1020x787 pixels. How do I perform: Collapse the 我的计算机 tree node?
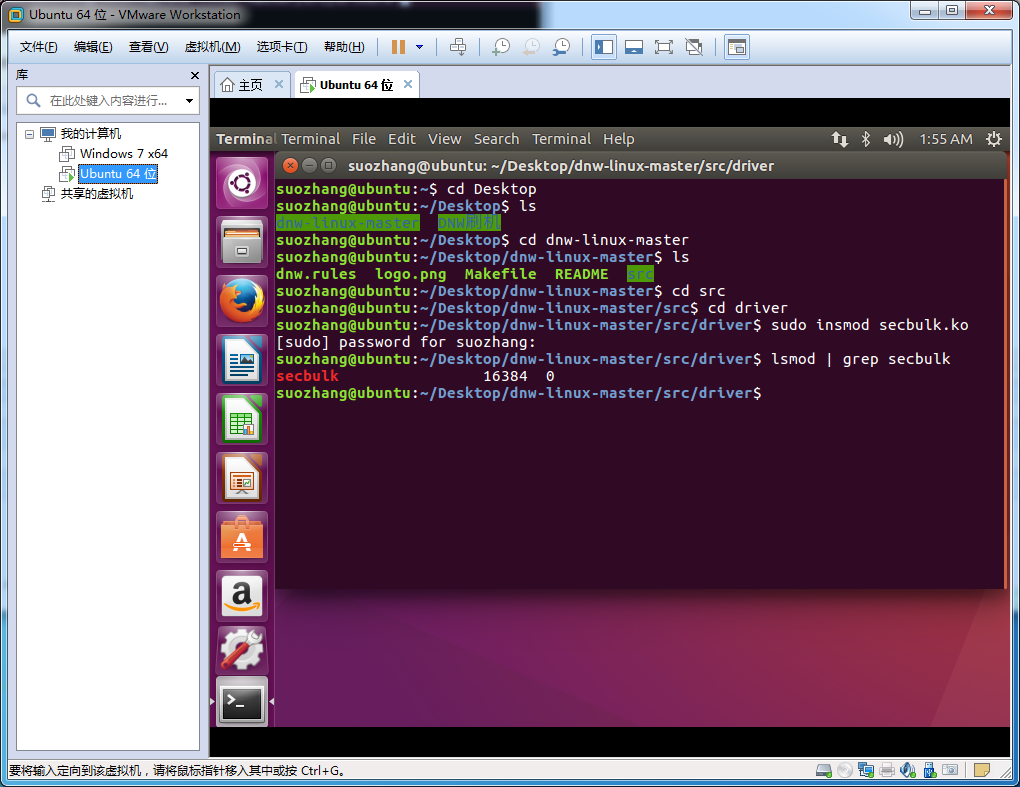click(x=29, y=134)
